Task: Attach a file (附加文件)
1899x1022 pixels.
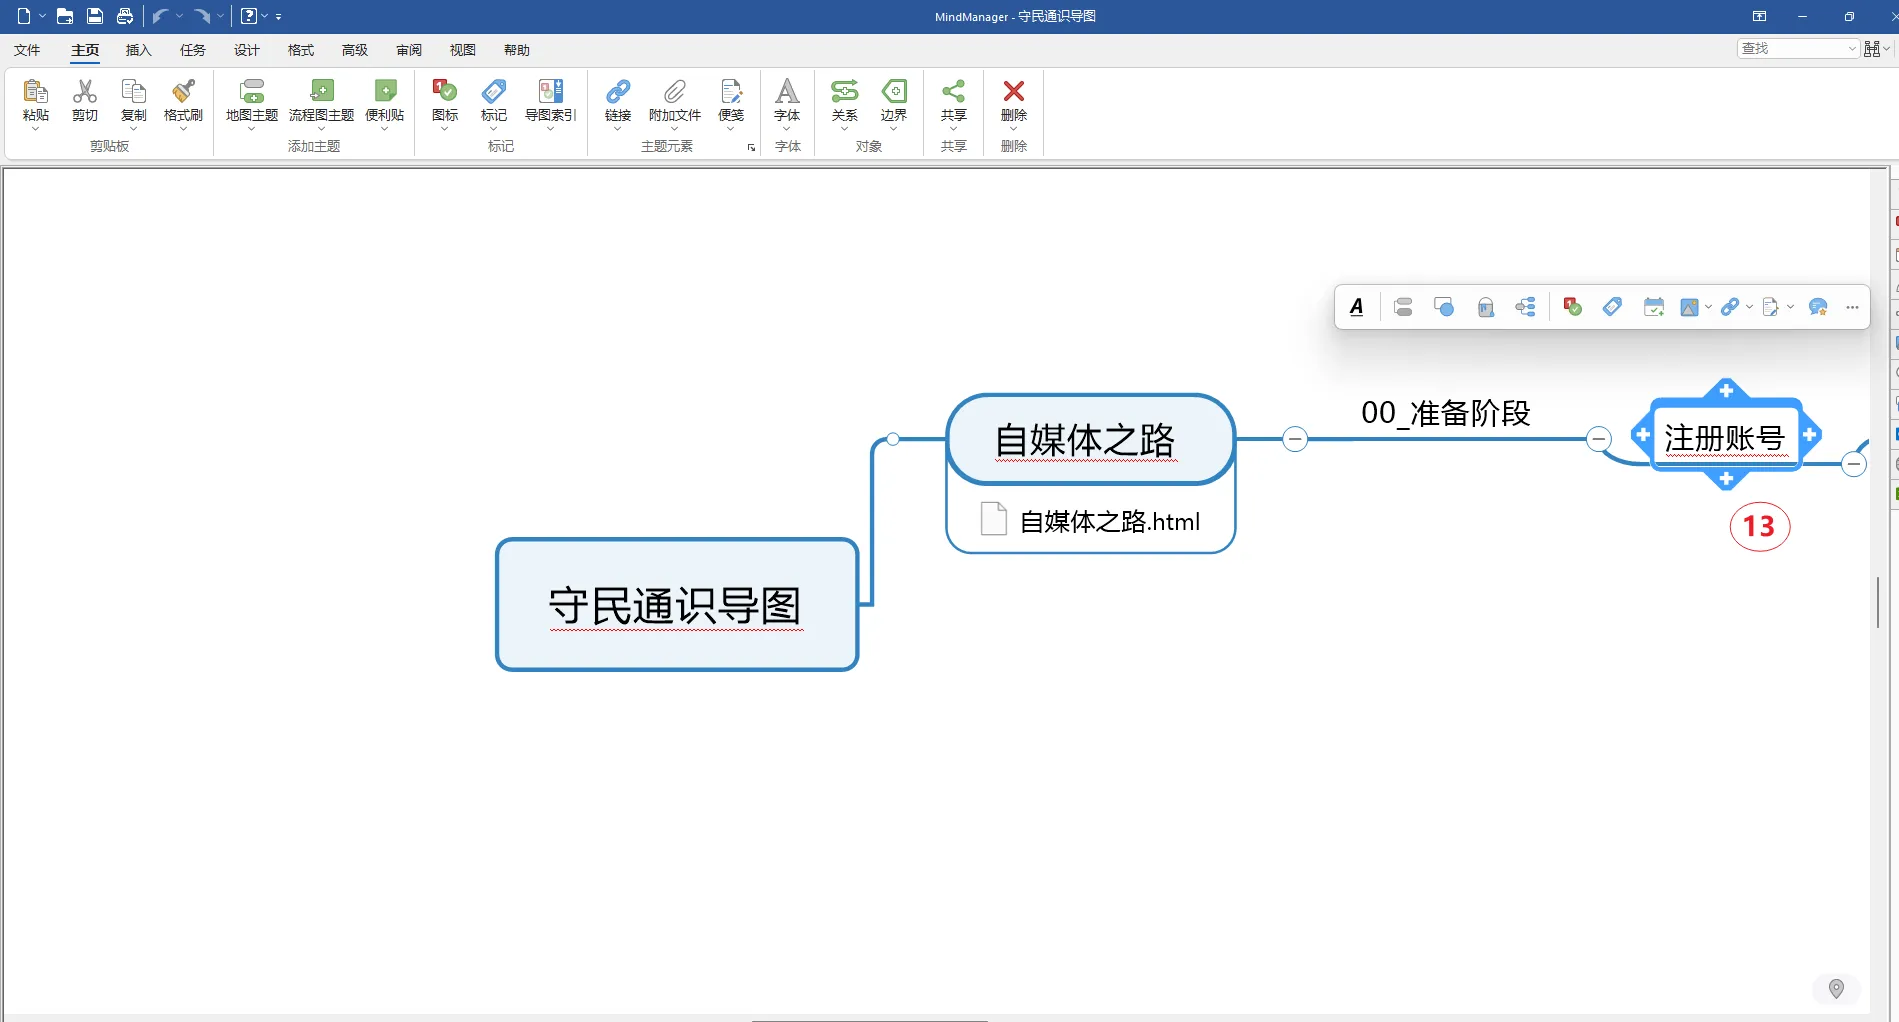Action: tap(675, 92)
